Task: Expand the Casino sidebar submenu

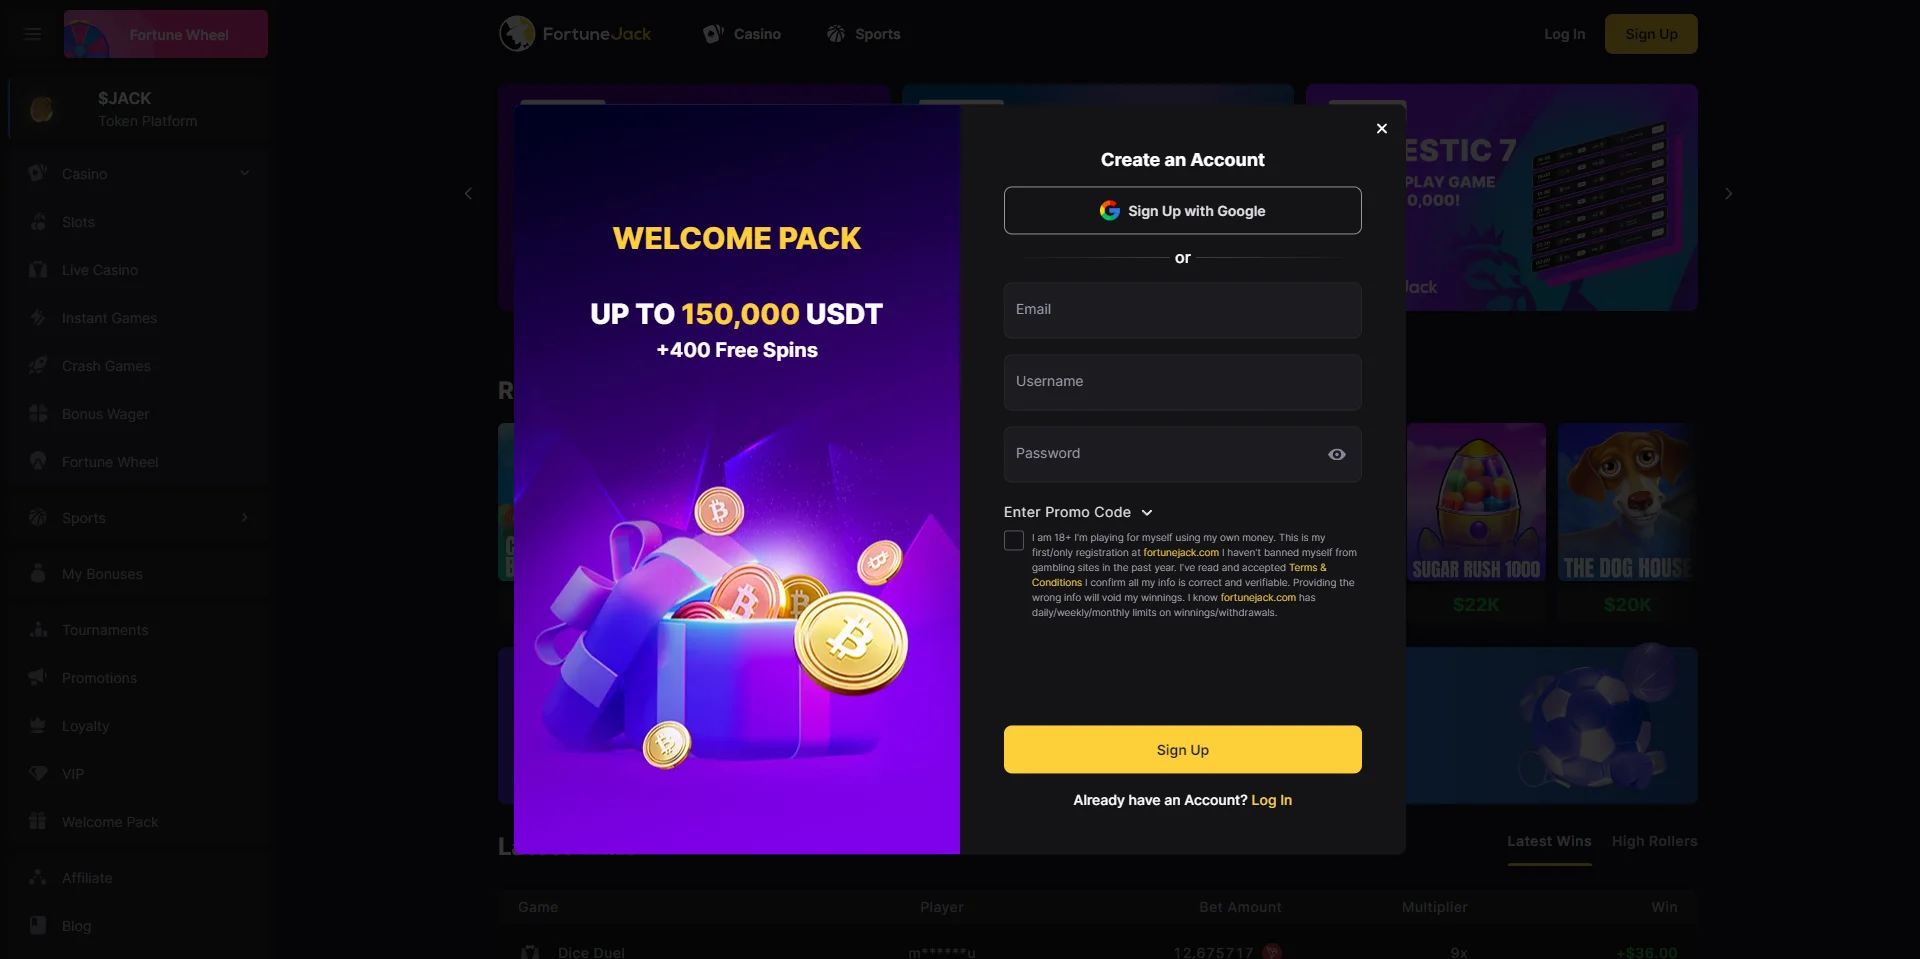Action: pyautogui.click(x=245, y=173)
